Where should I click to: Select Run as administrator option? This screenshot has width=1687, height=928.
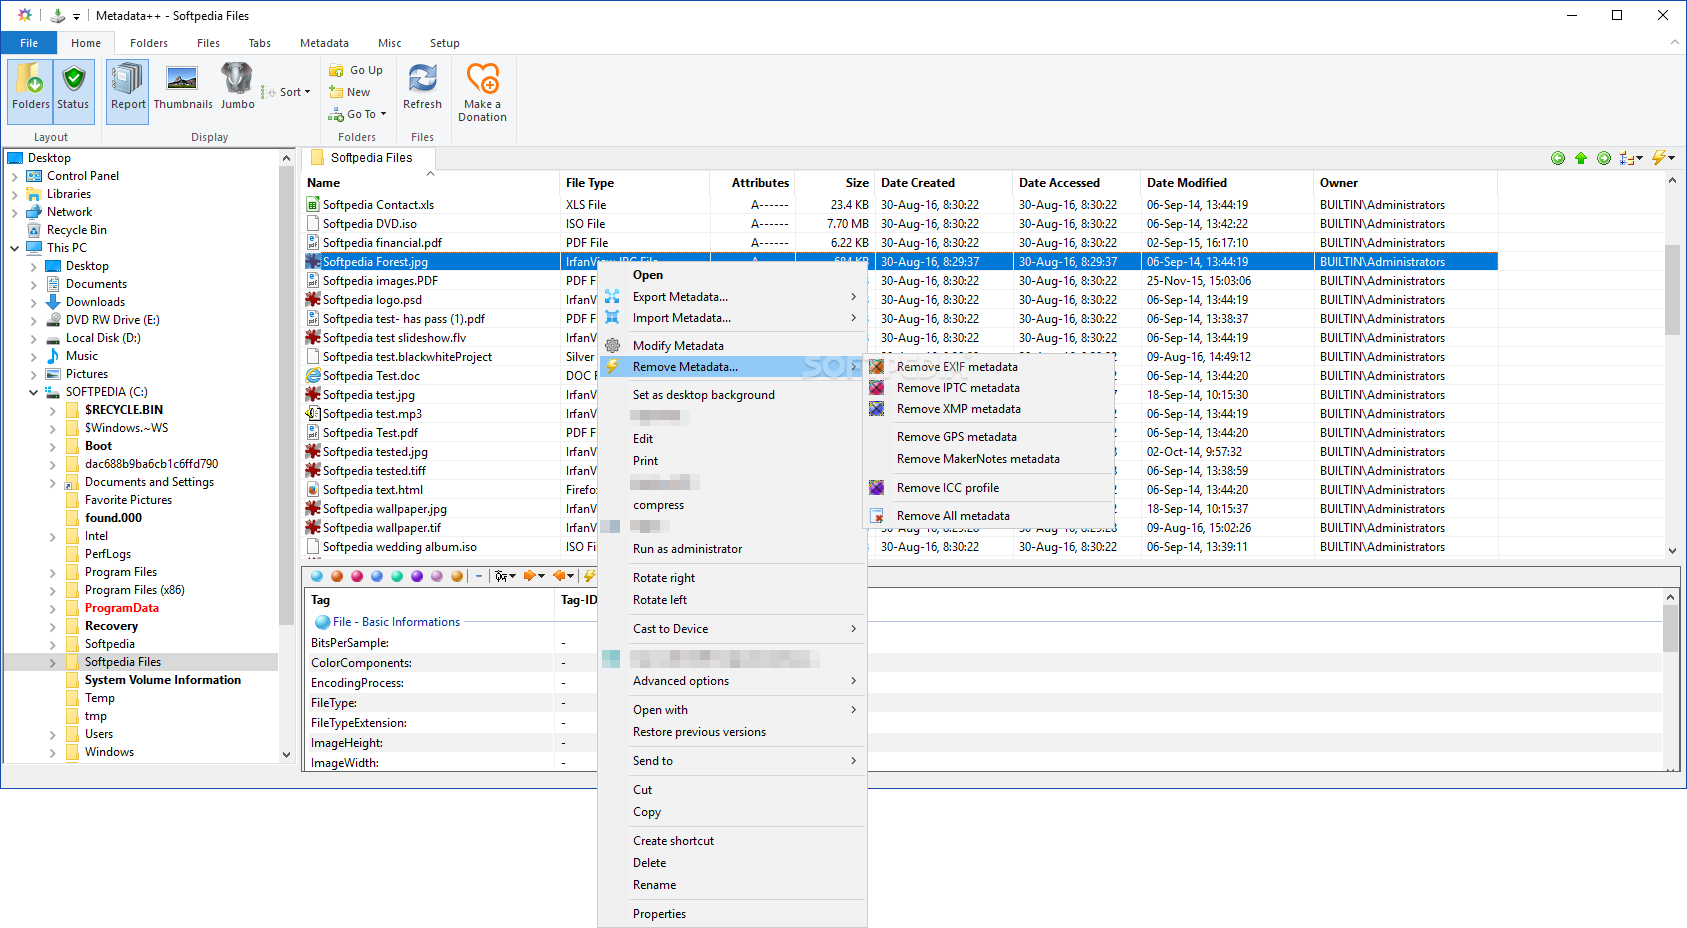[x=731, y=549]
